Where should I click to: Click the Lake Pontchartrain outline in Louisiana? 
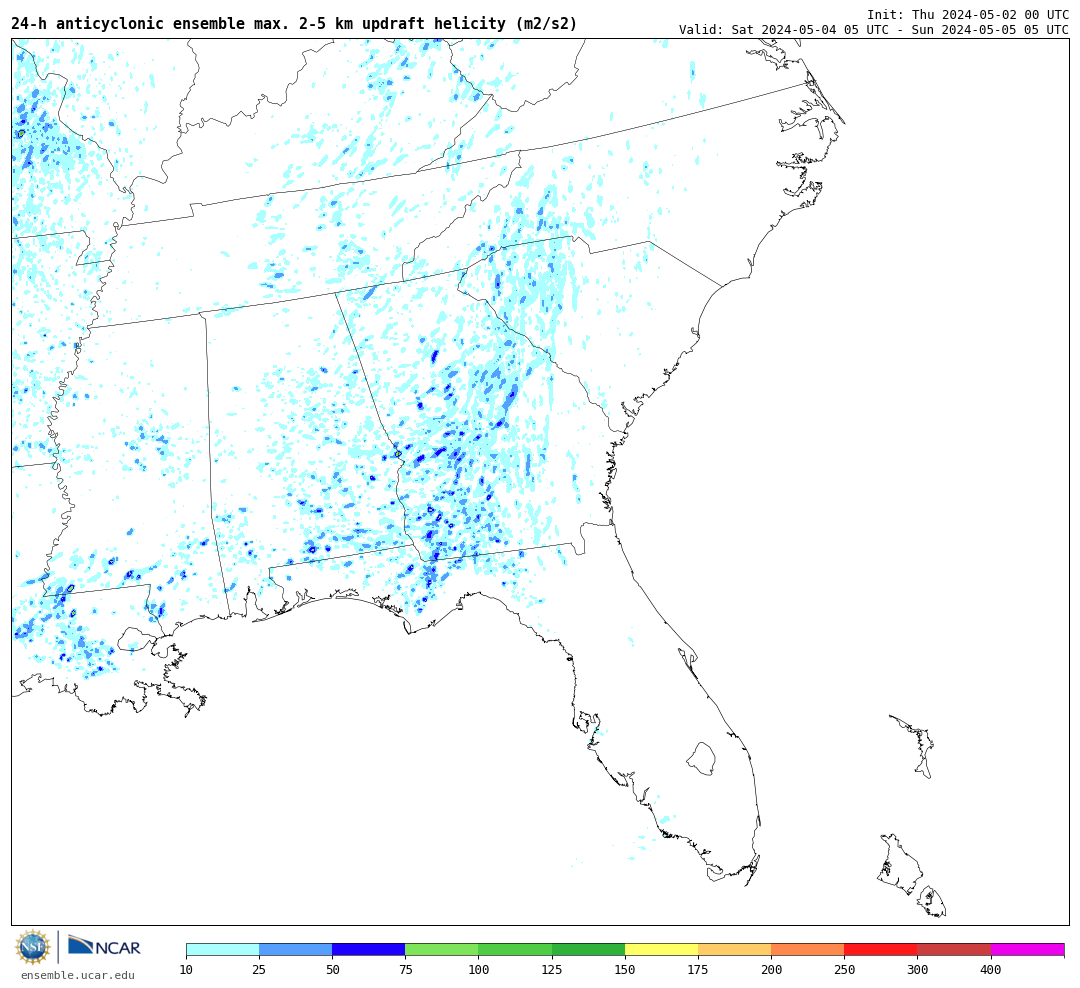[x=135, y=639]
